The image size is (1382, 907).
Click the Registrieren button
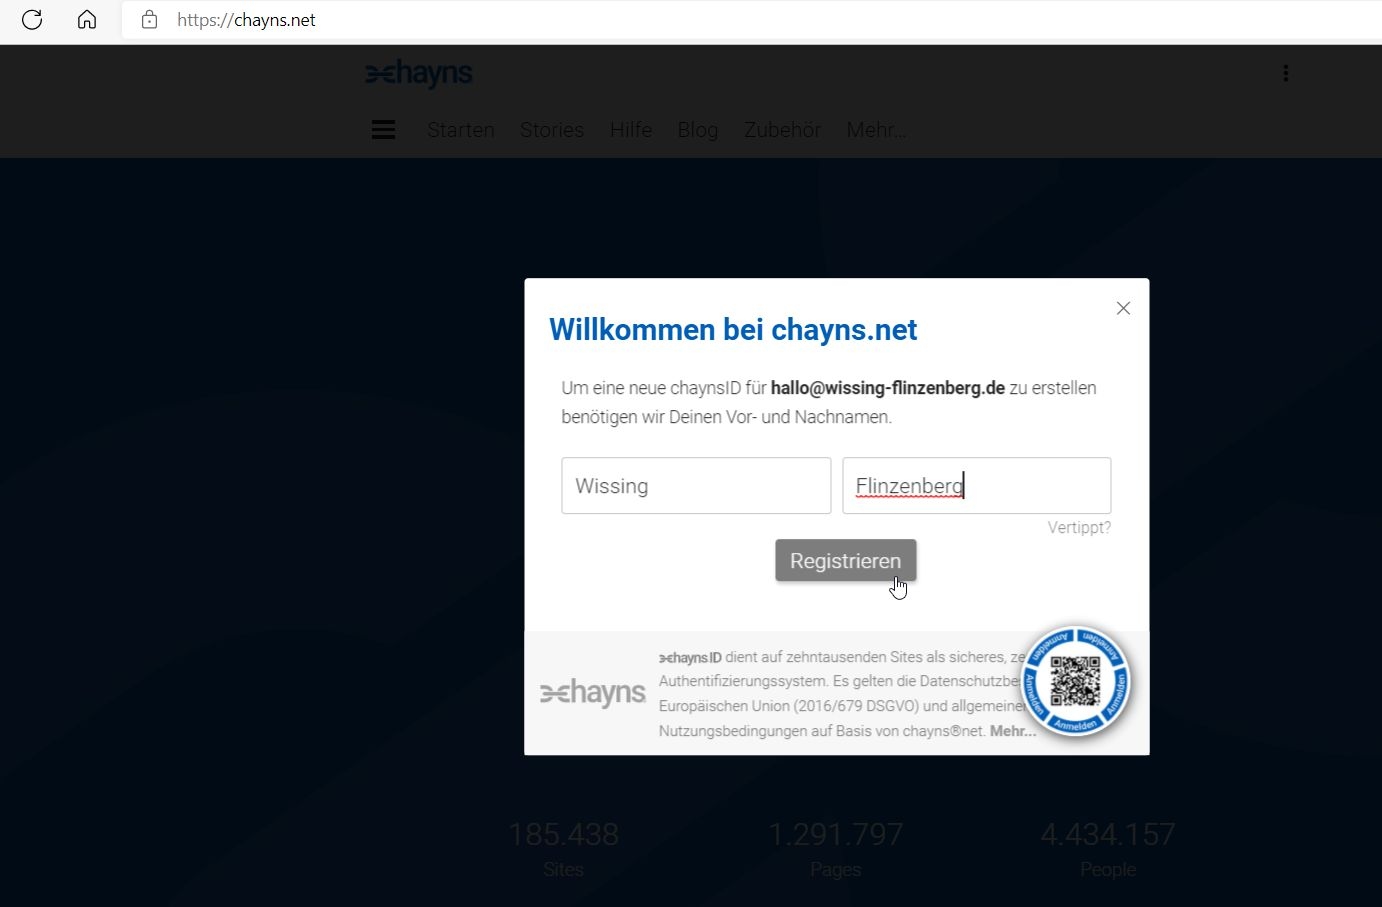pyautogui.click(x=846, y=561)
